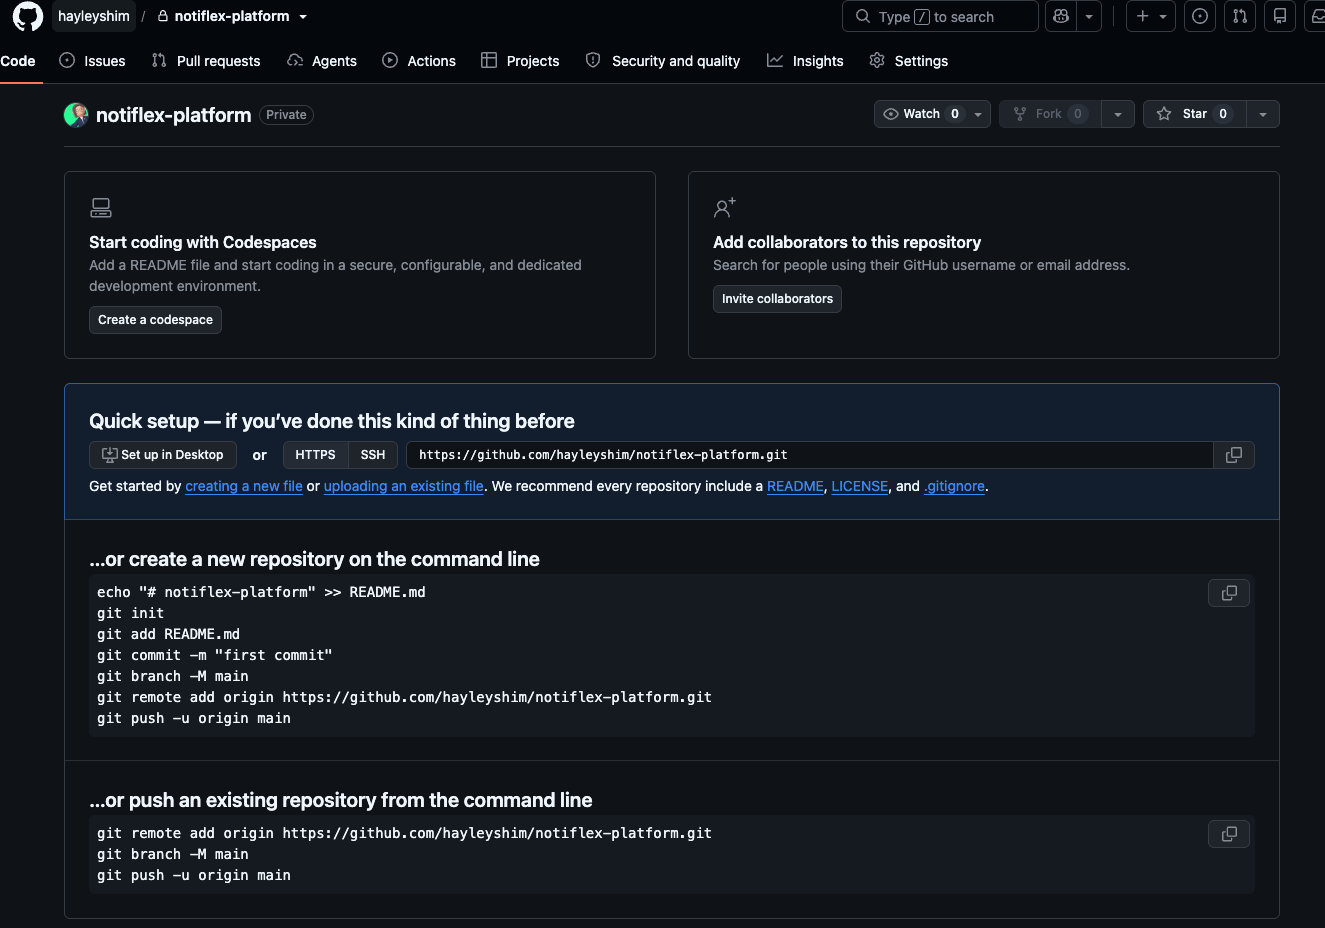The height and width of the screenshot is (928, 1325).
Task: Click the echo README.md command line
Action: [x=261, y=592]
